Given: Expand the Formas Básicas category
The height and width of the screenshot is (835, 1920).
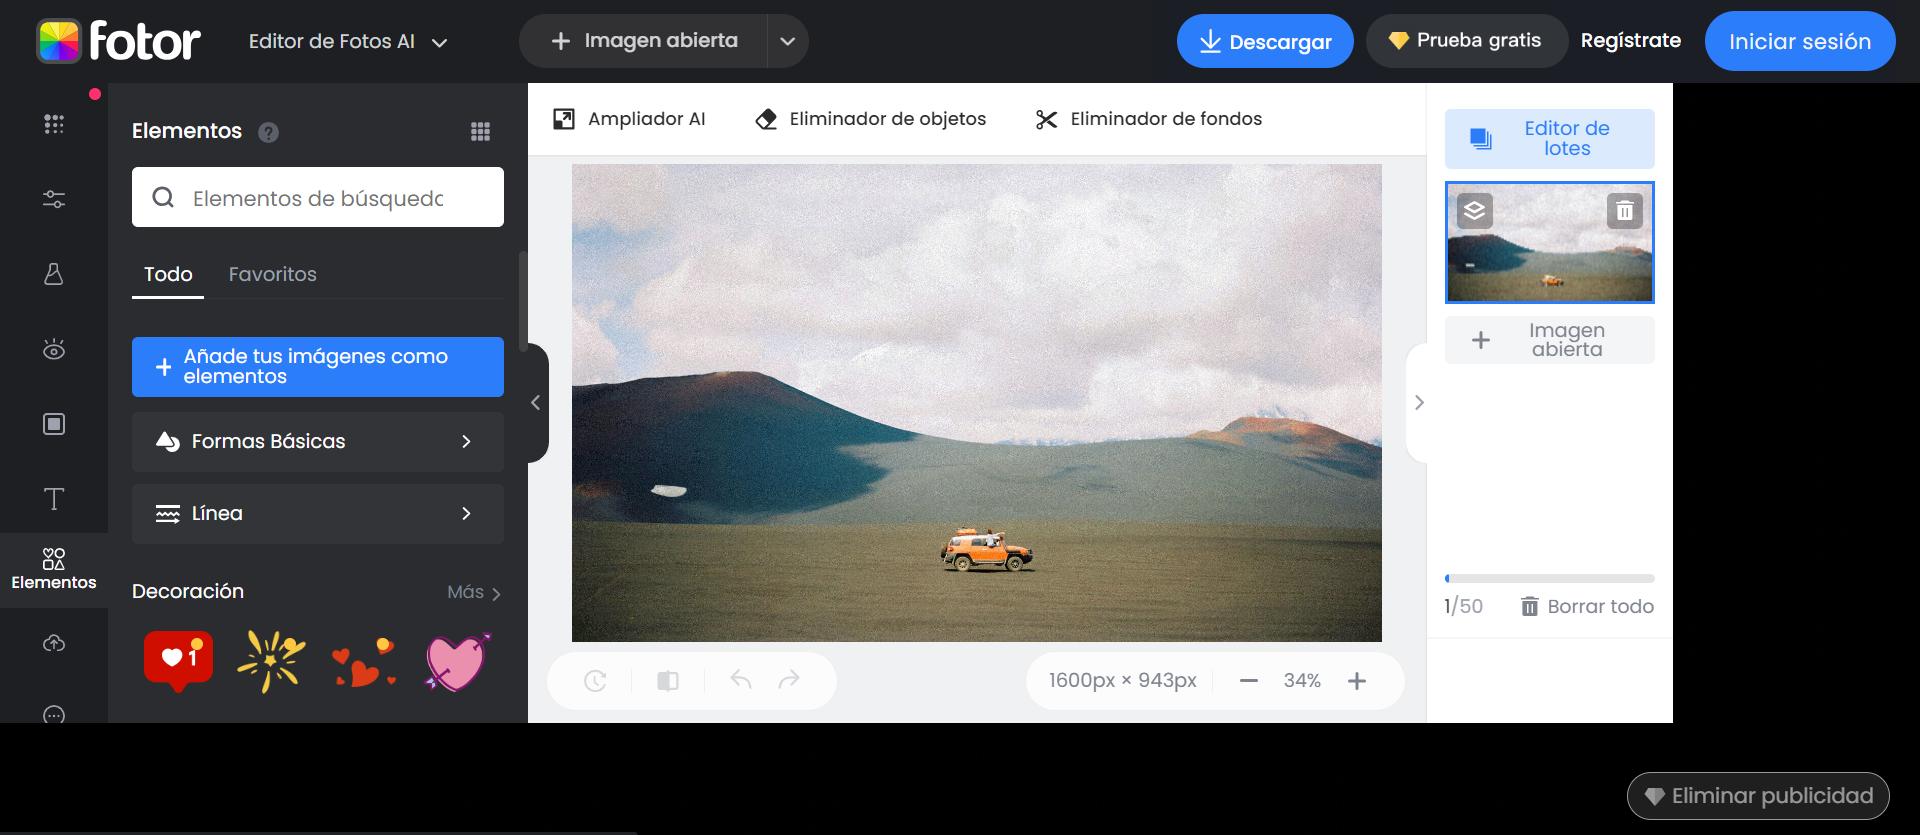Looking at the screenshot, I should pyautogui.click(x=318, y=442).
